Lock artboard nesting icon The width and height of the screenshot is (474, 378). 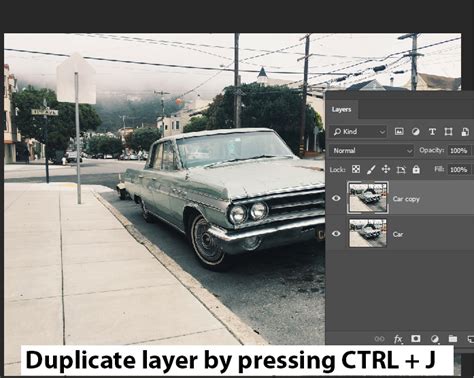tap(401, 170)
